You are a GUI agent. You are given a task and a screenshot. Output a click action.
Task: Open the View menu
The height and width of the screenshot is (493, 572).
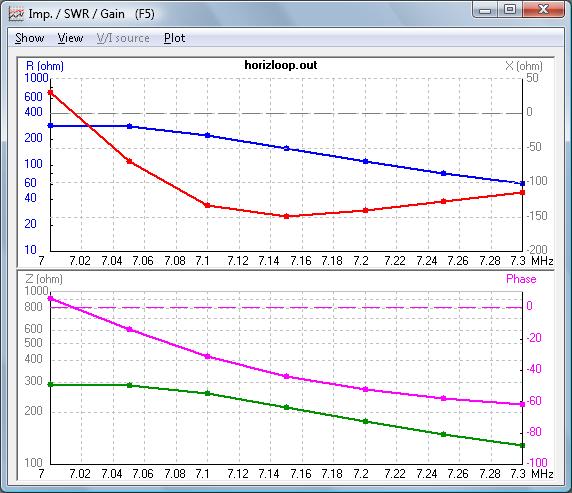[70, 38]
